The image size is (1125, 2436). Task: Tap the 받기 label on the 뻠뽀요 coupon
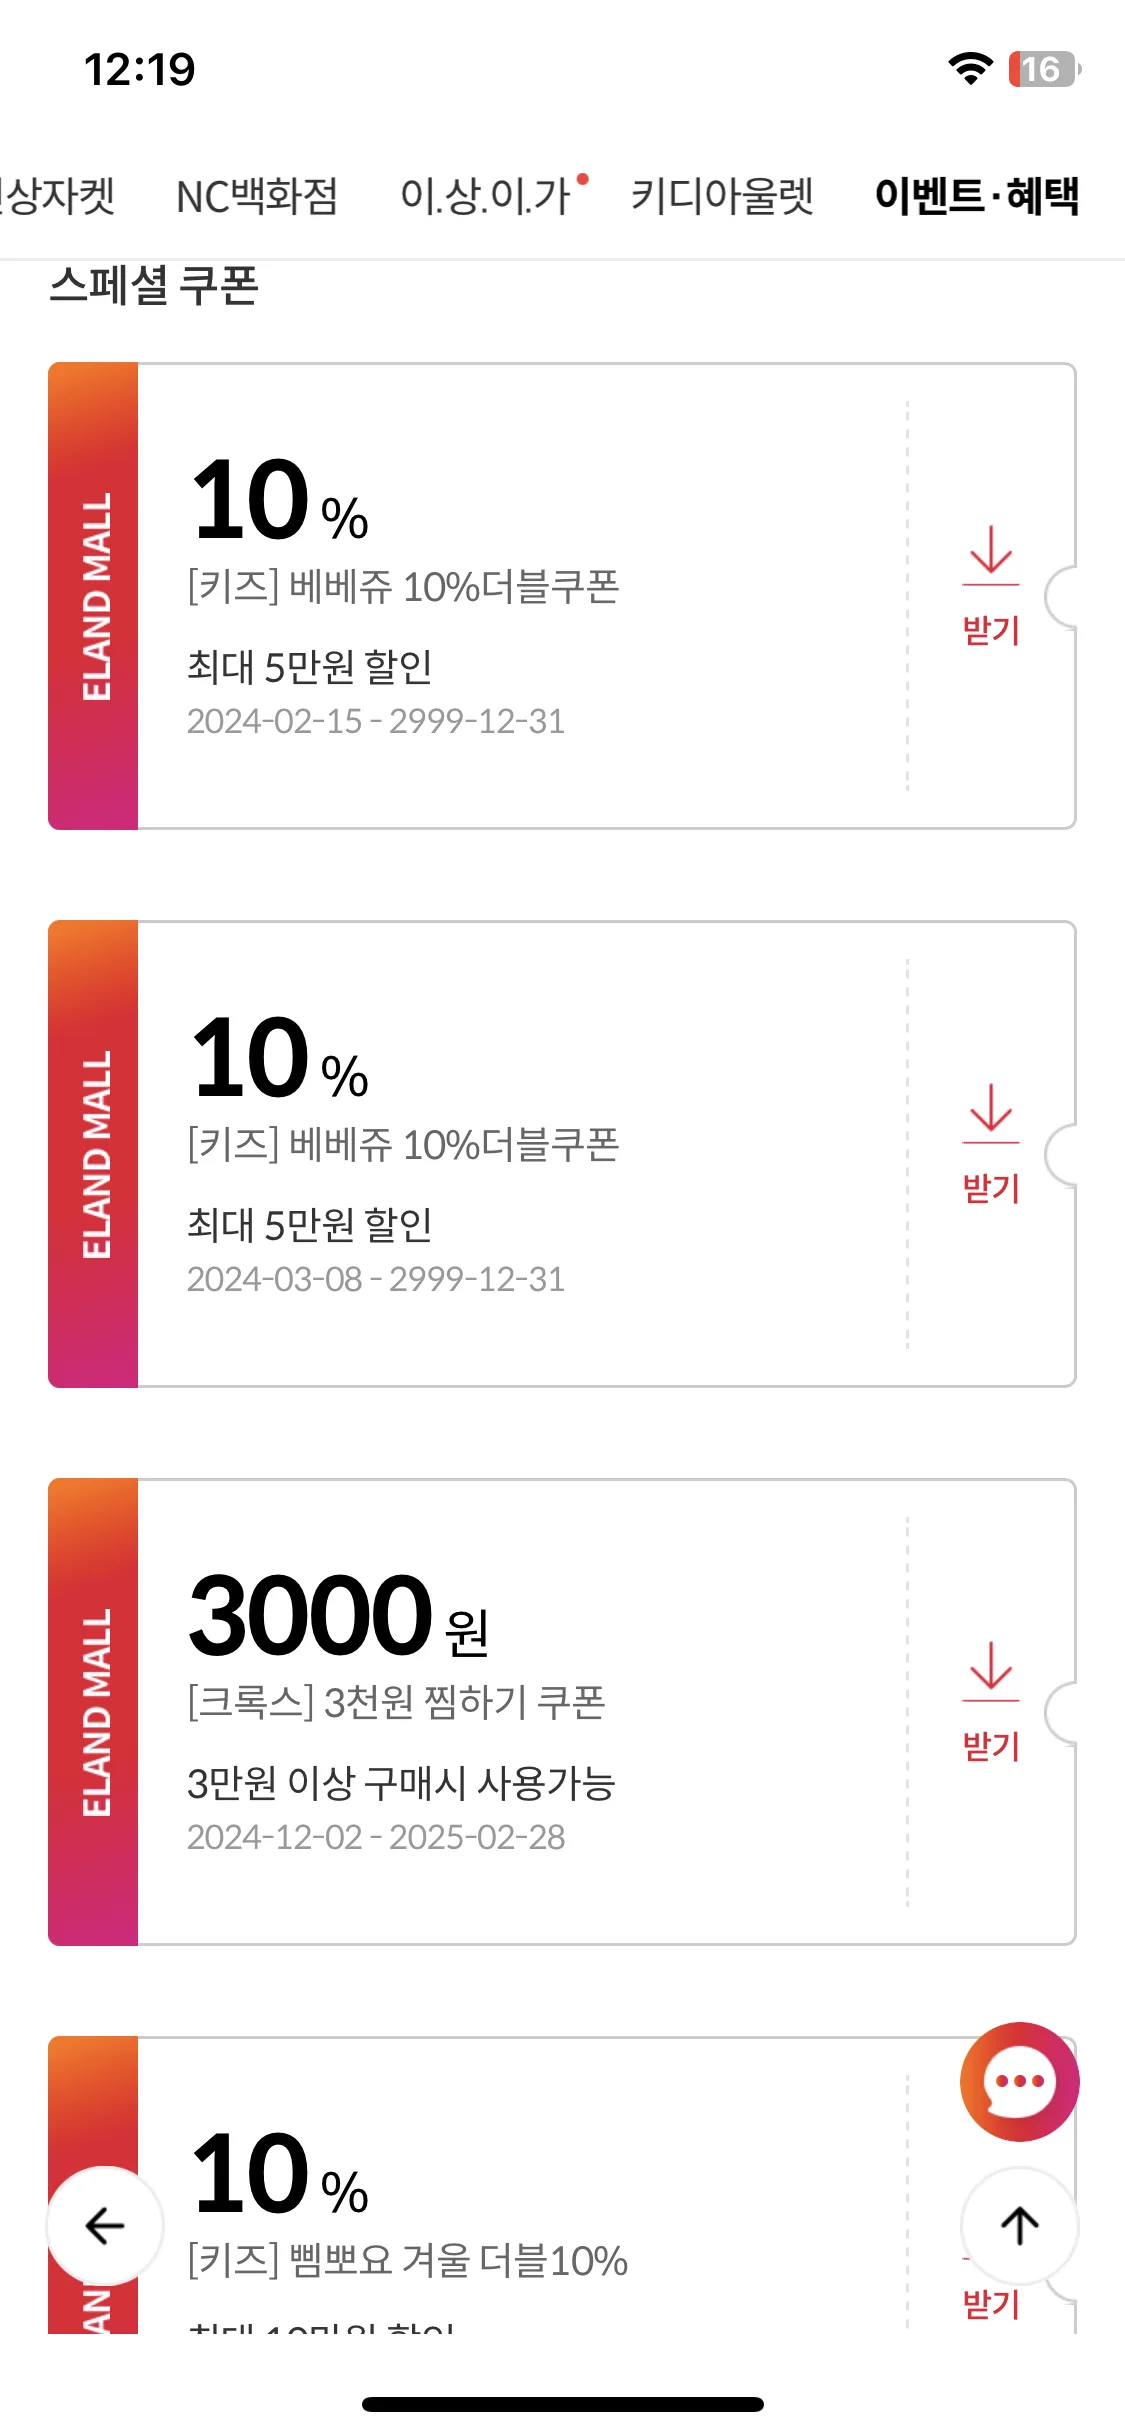pyautogui.click(x=991, y=2304)
